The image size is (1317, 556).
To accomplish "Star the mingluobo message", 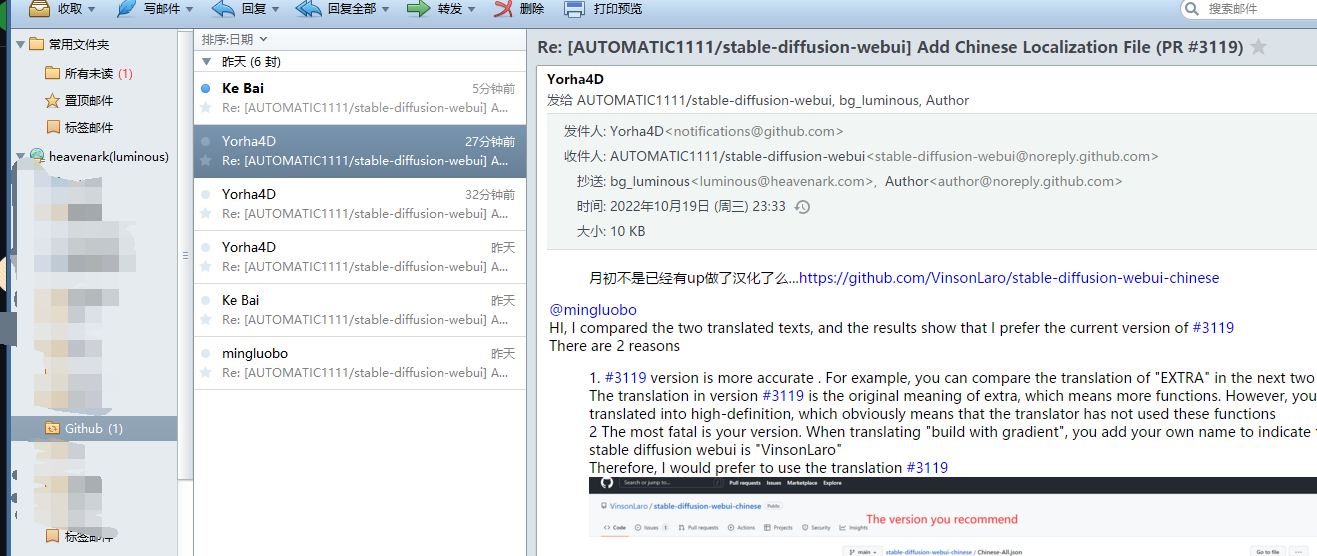I will 206,372.
